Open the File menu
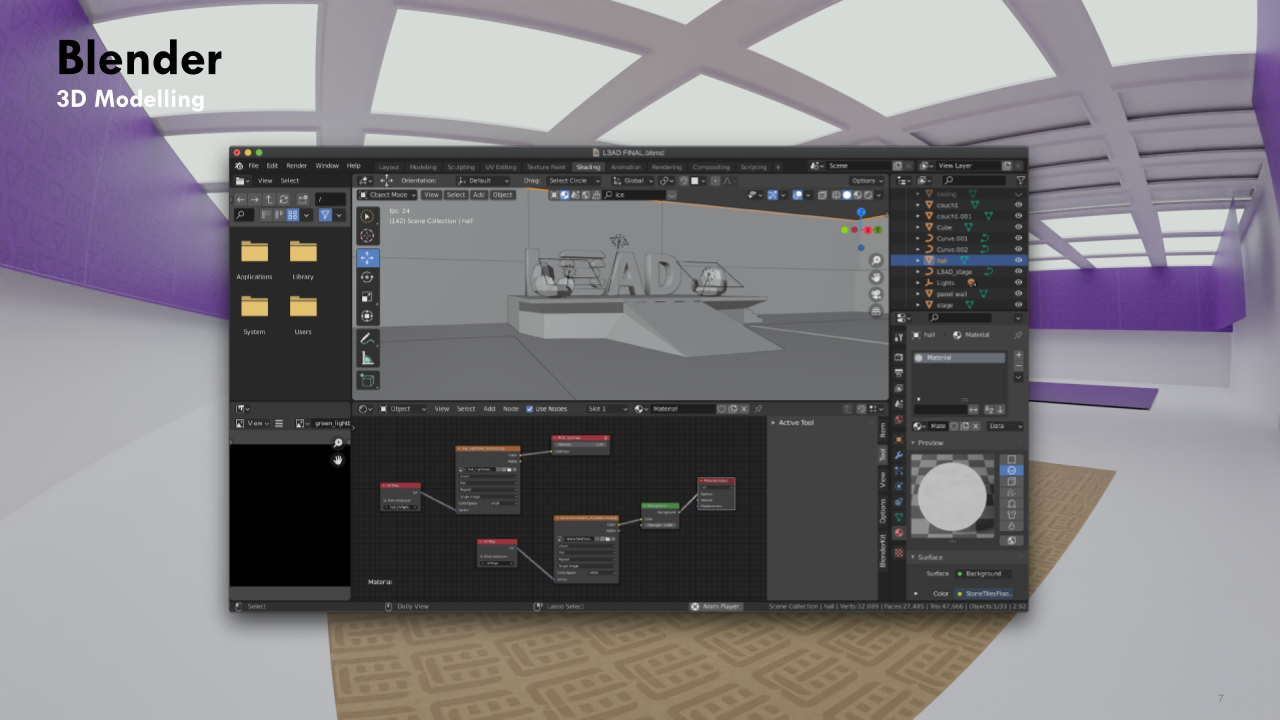Viewport: 1280px width, 720px height. 253,165
